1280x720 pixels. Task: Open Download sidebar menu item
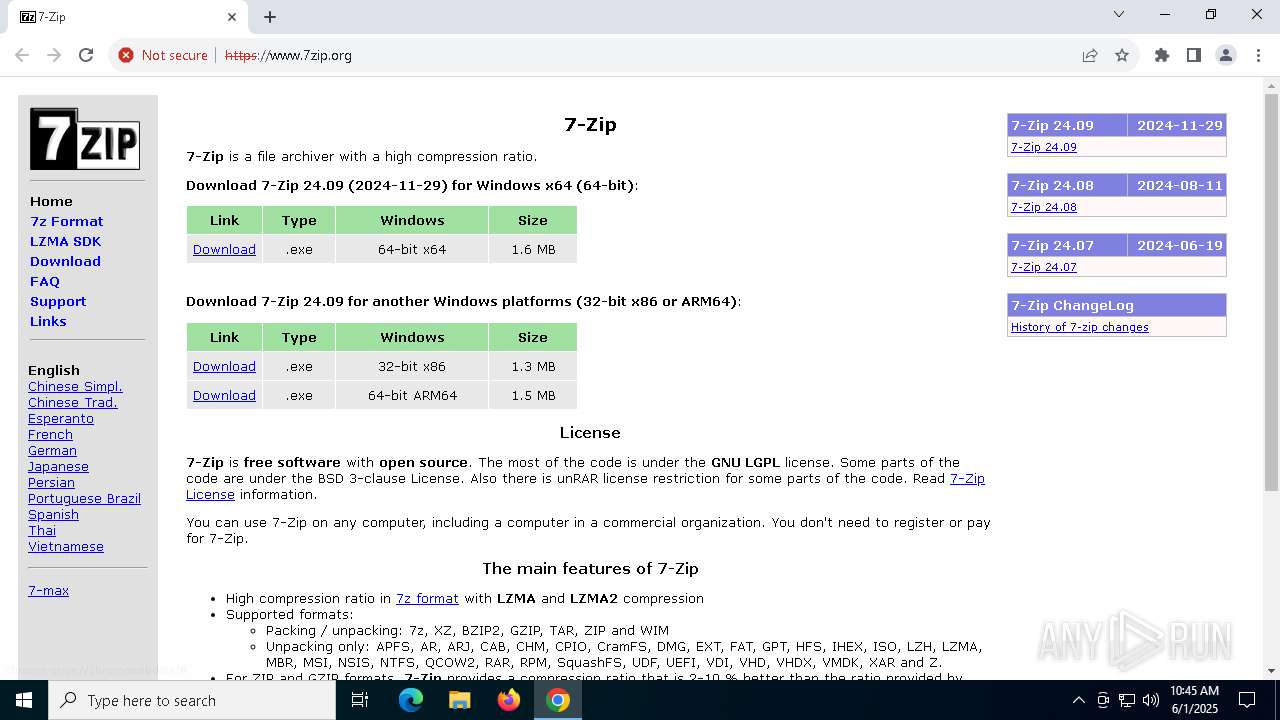pyautogui.click(x=65, y=261)
